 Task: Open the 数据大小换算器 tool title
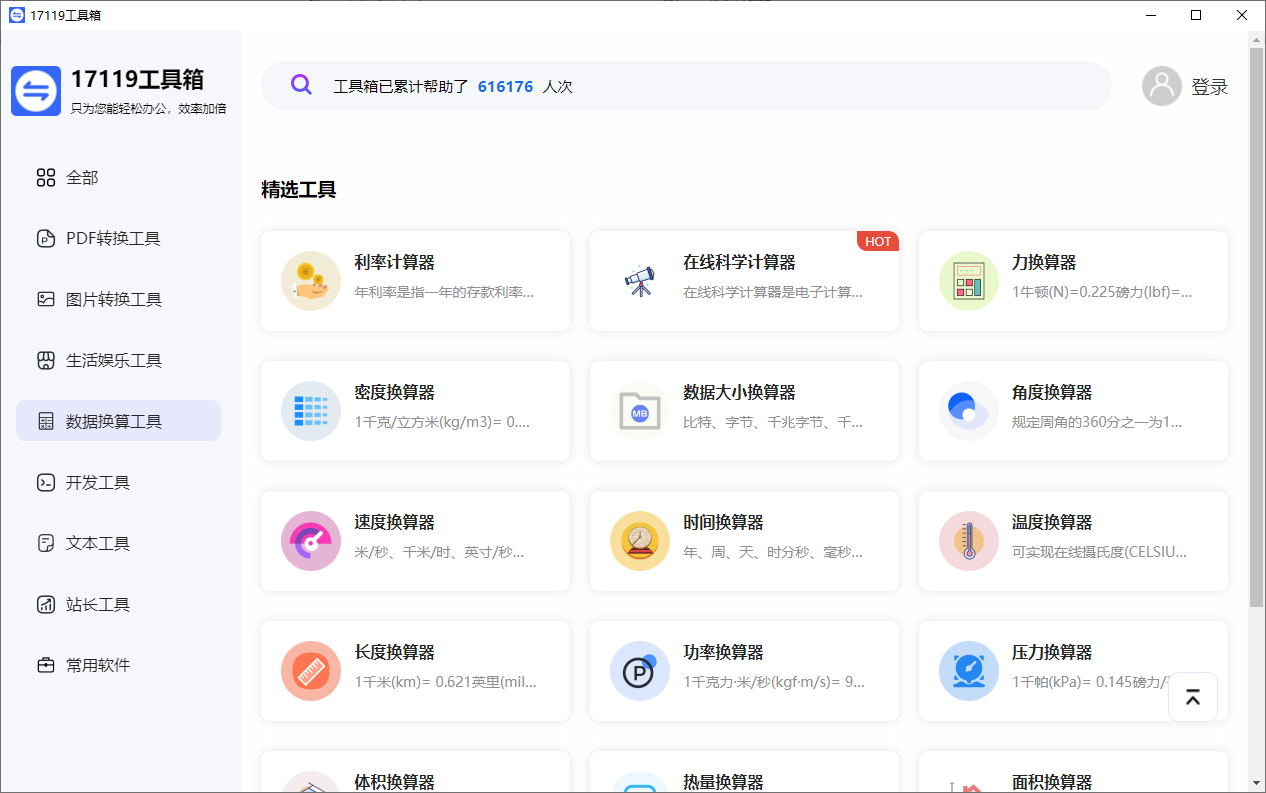(740, 393)
